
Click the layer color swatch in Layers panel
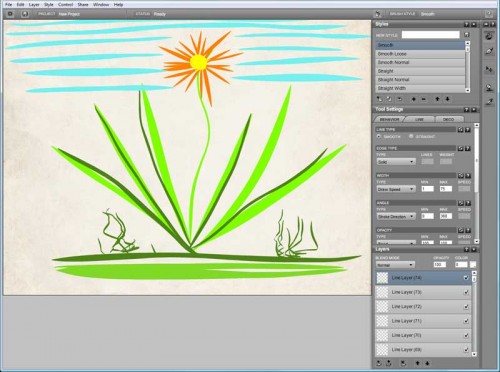473,264
